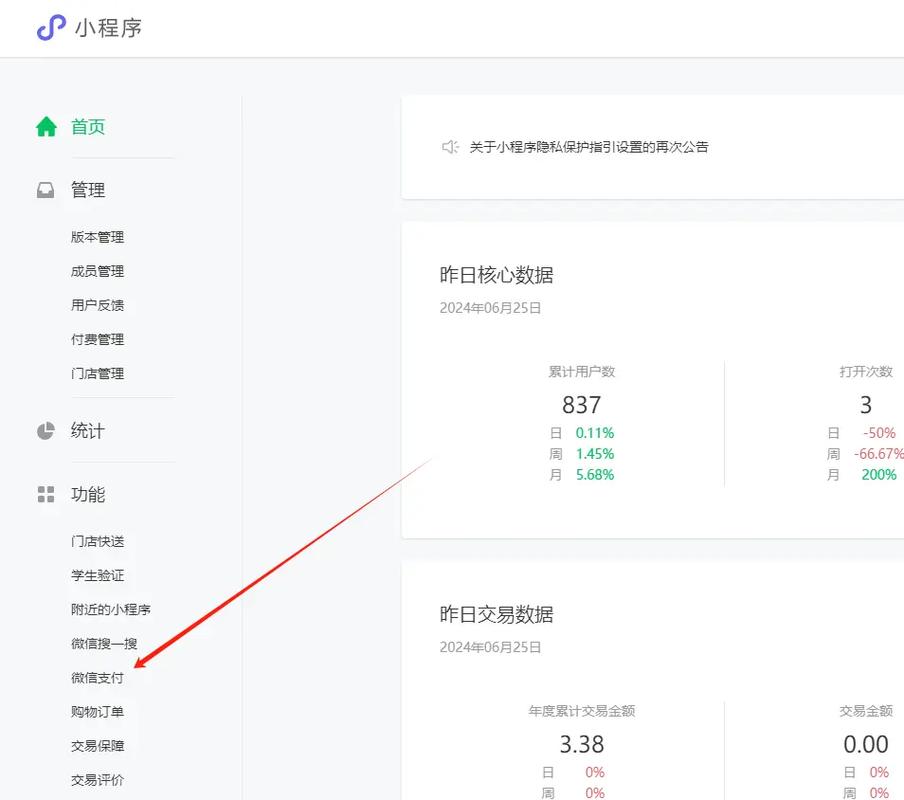Expand the 管理 menu section
The width and height of the screenshot is (904, 800).
[x=88, y=190]
